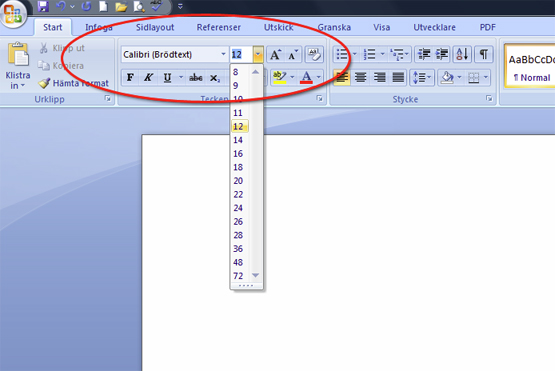
Task: Apply the yellow text highlight color
Action: pyautogui.click(x=280, y=77)
